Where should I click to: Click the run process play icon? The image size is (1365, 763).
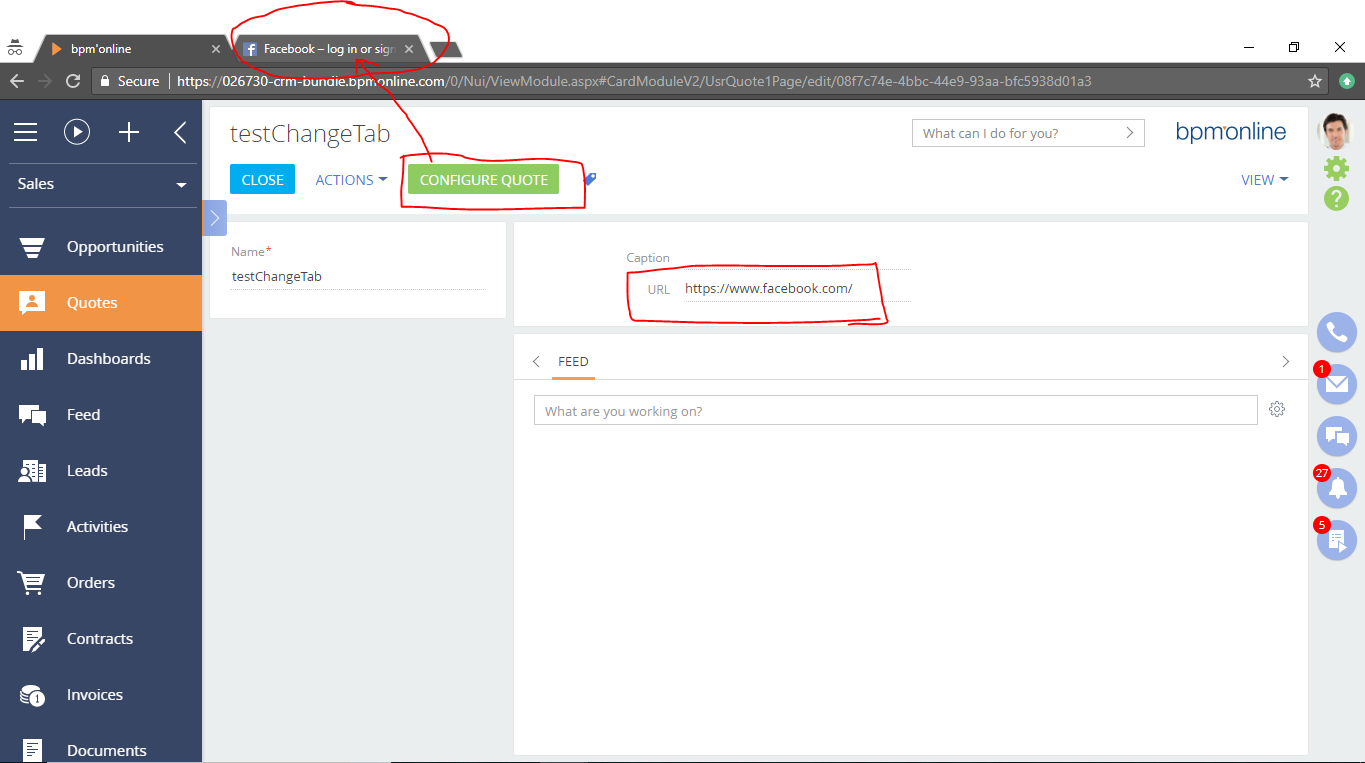77,132
